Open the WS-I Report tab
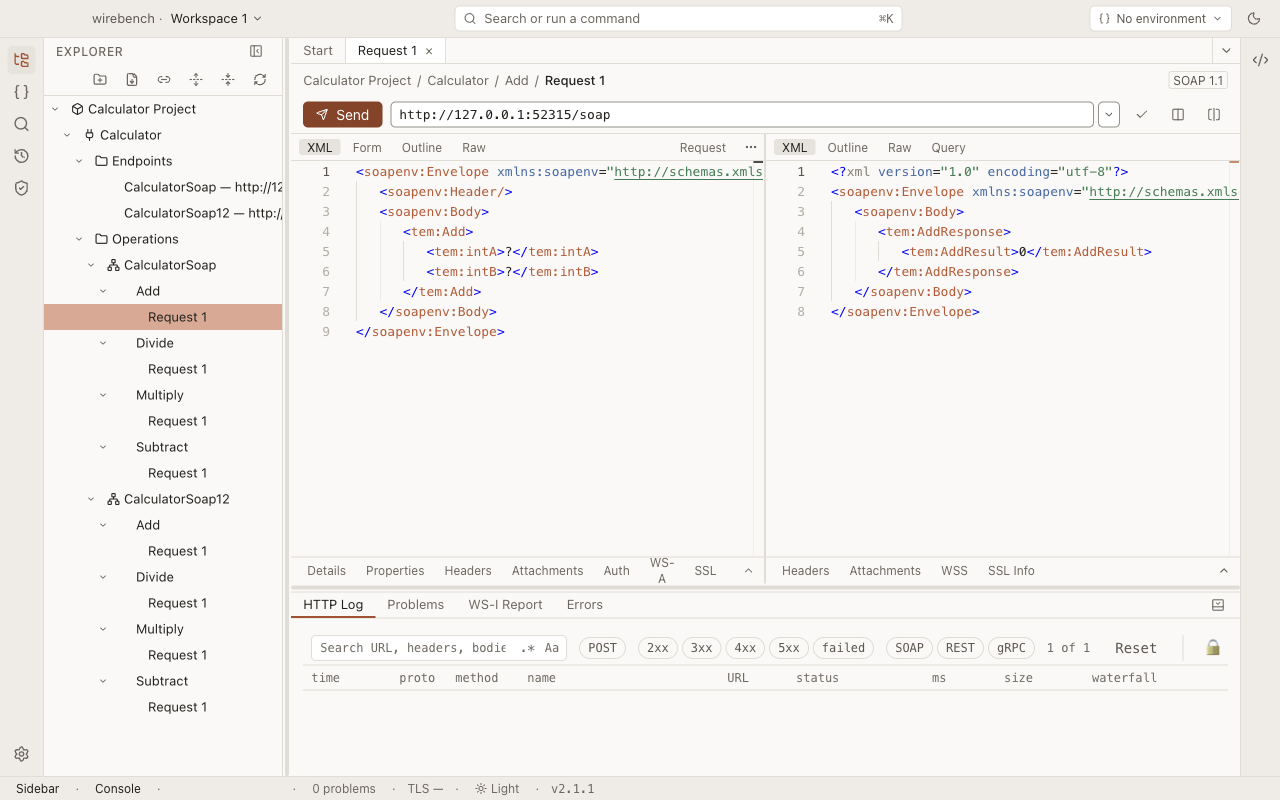 [x=505, y=605]
